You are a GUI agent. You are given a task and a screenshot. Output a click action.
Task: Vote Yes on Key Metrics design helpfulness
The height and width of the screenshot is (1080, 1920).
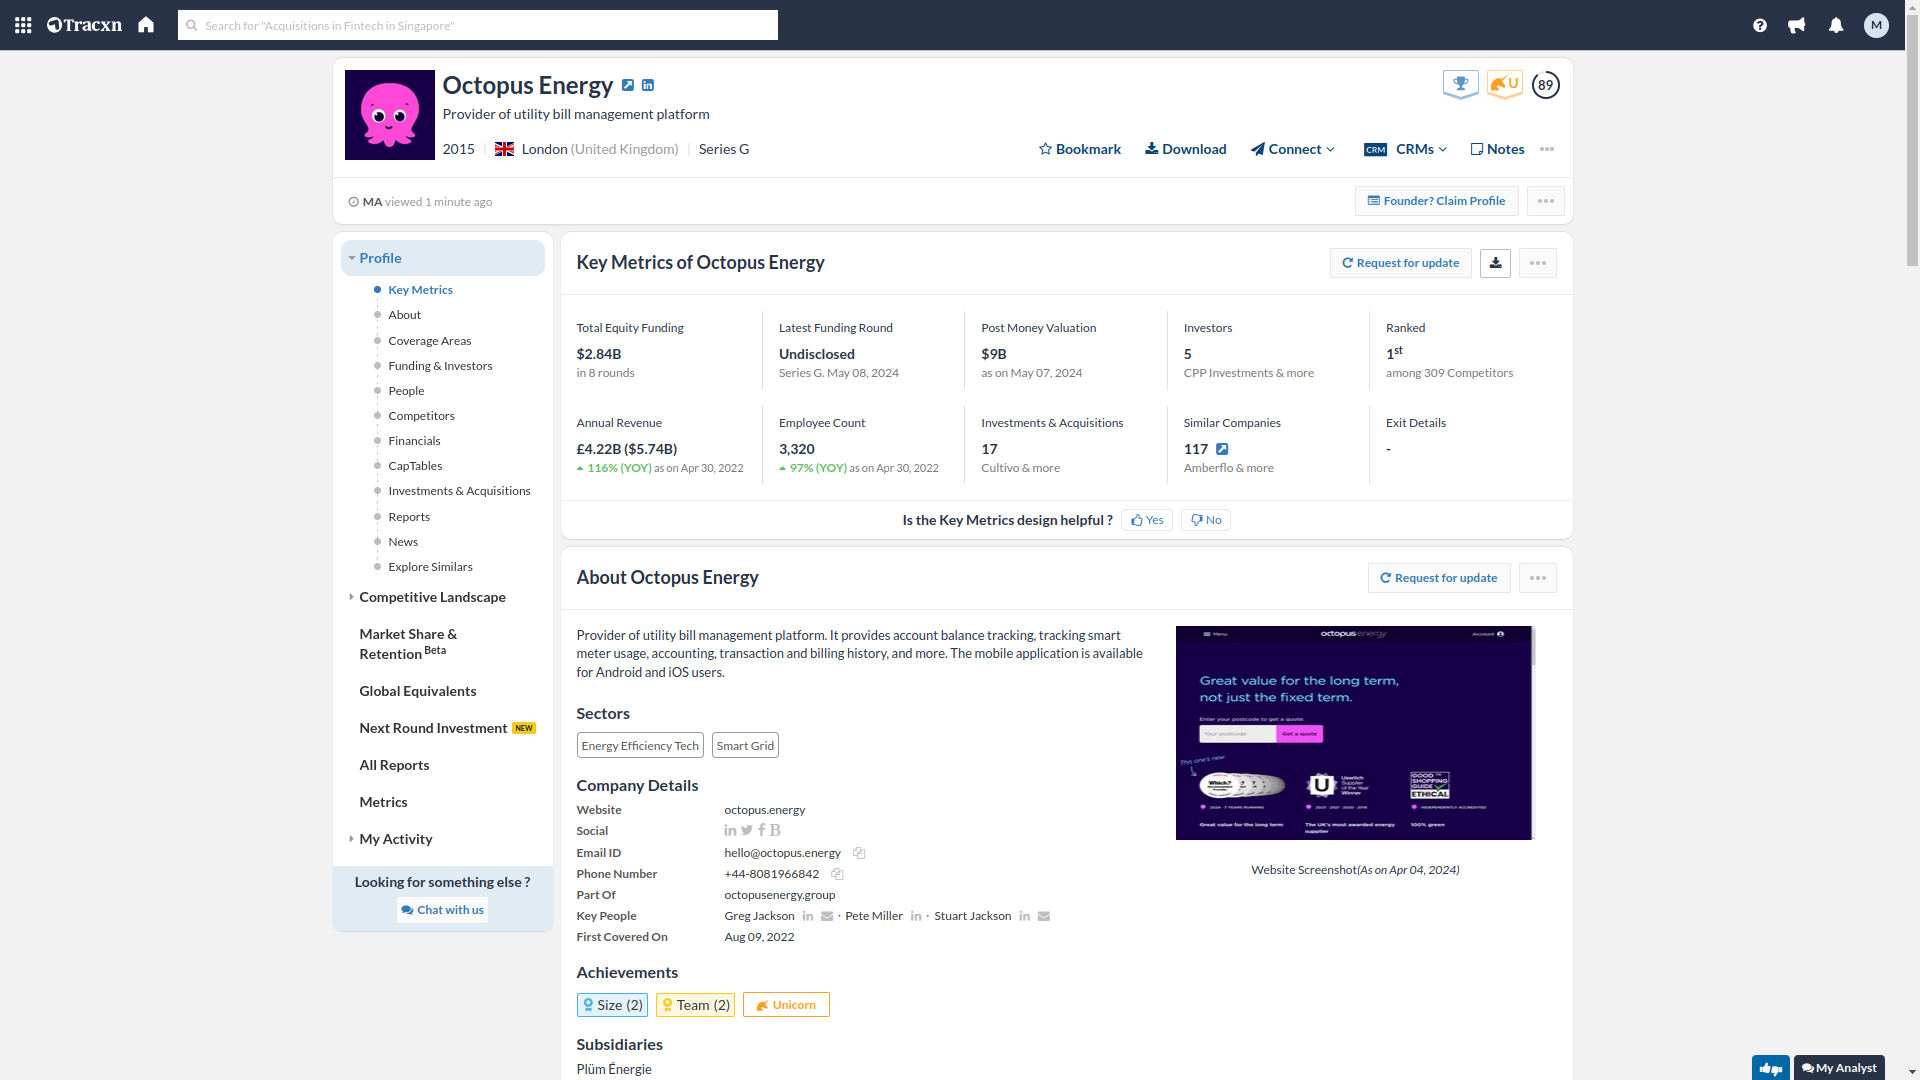1146,519
